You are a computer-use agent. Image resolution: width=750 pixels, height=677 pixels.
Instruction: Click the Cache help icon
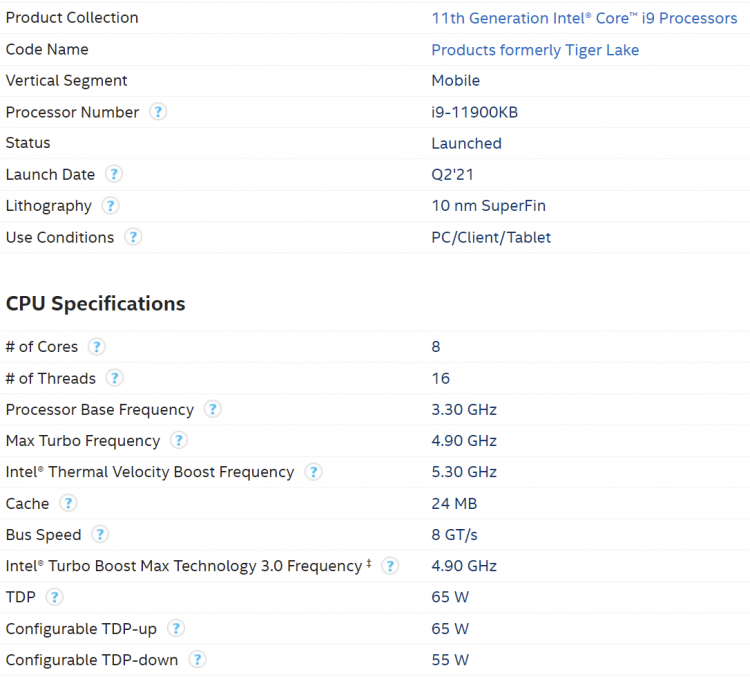point(68,503)
